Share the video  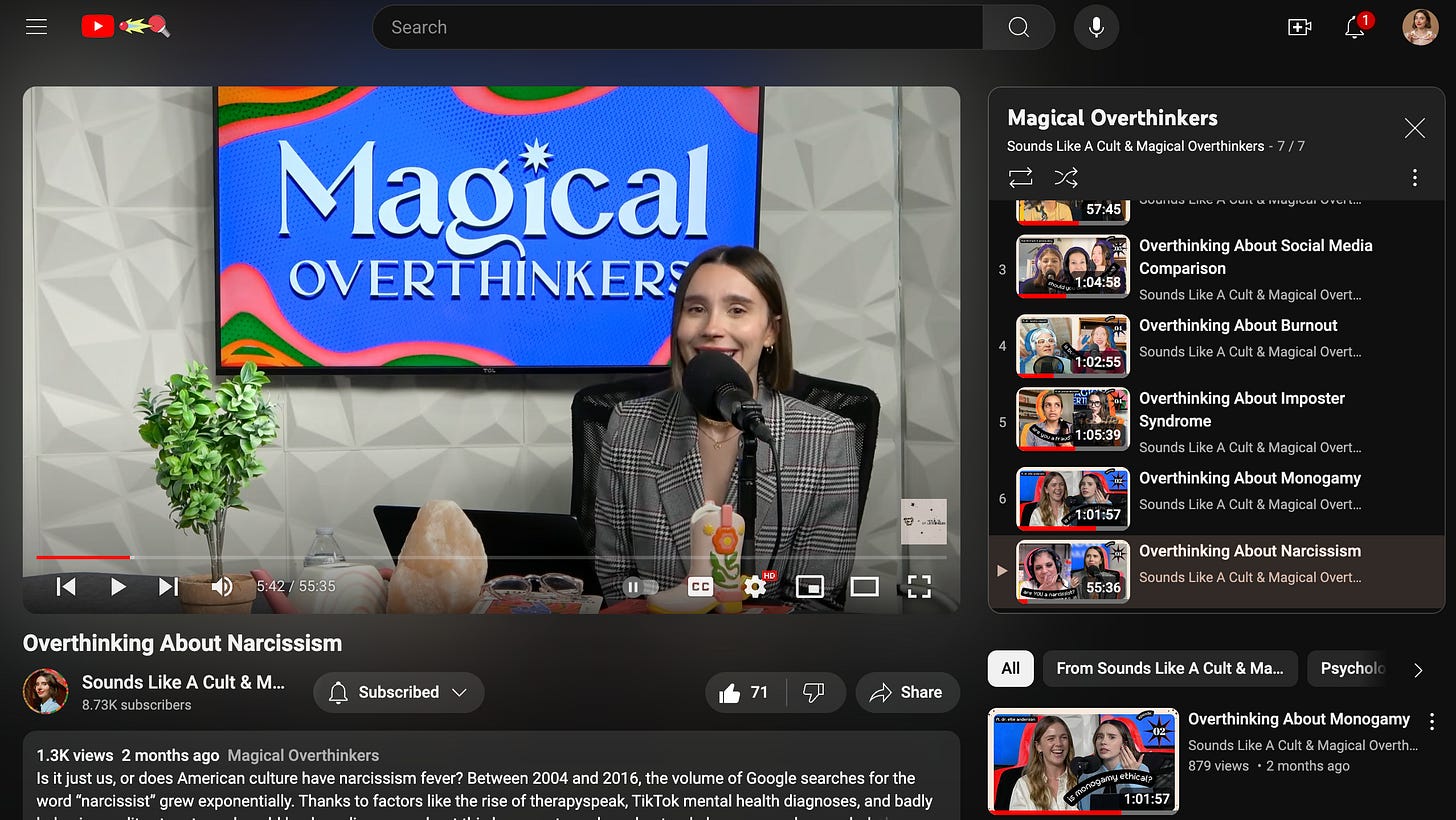click(x=907, y=692)
